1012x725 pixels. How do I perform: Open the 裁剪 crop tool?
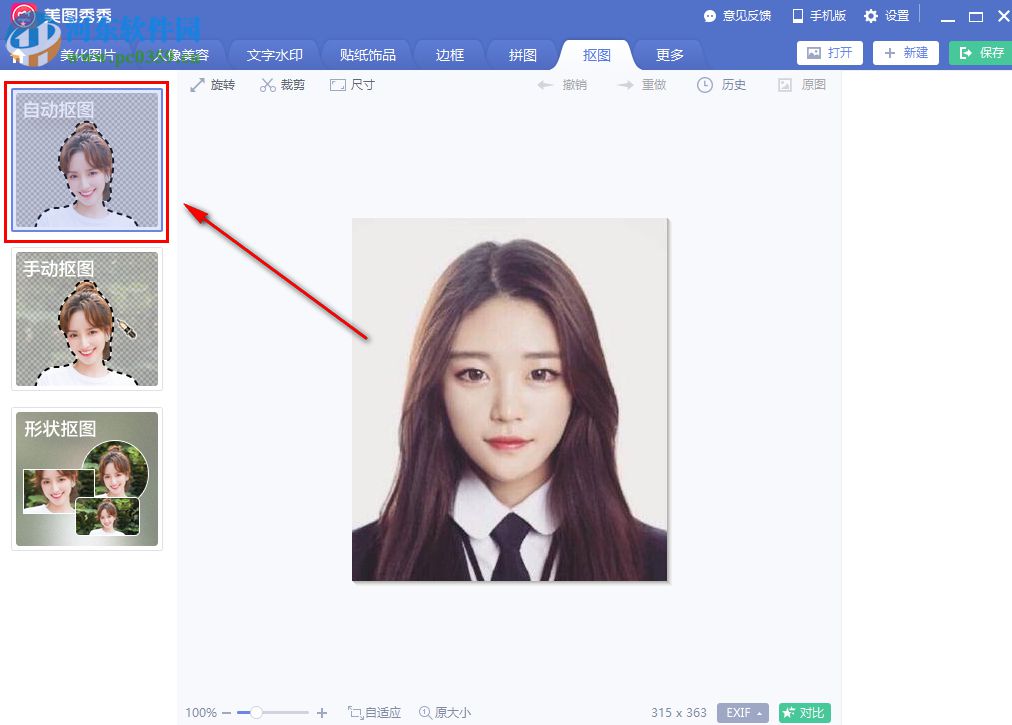pyautogui.click(x=283, y=85)
